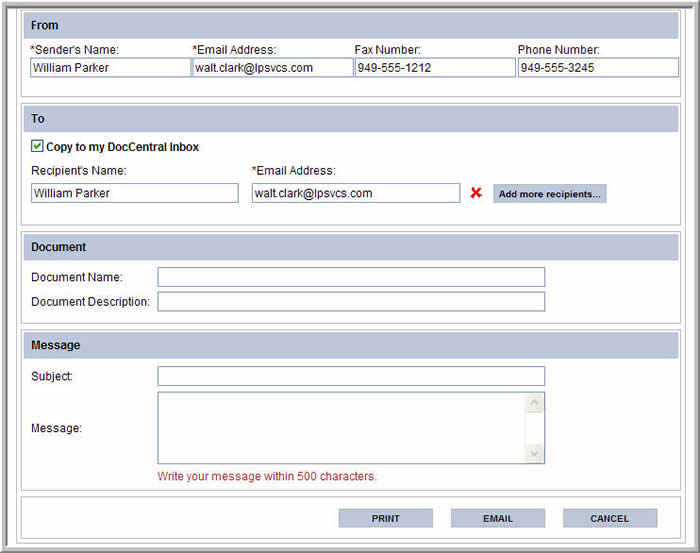Click into the Phone Number field

597,68
